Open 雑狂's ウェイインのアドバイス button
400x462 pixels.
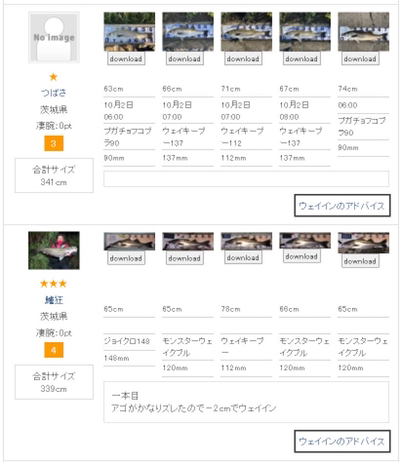[x=342, y=441]
